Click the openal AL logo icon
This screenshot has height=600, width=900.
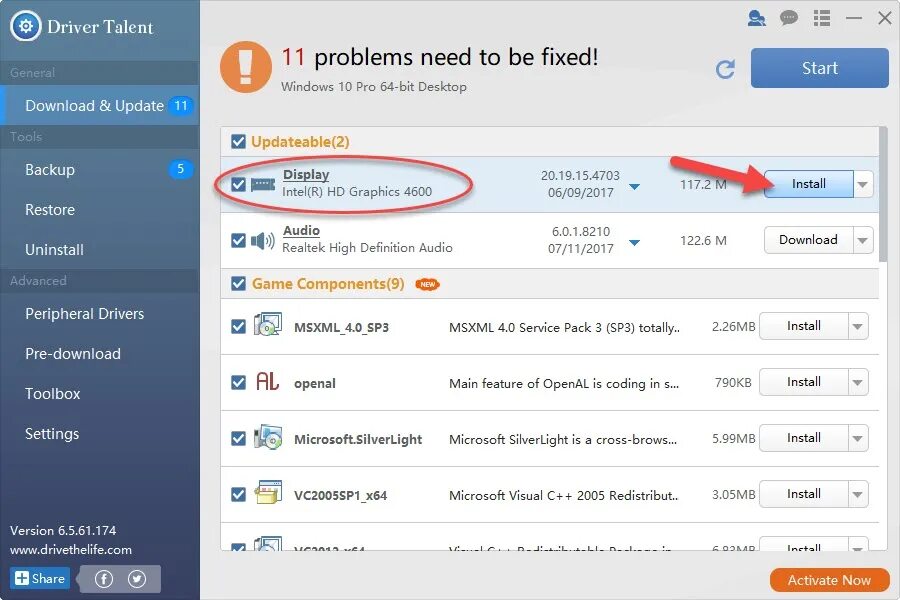(x=267, y=381)
